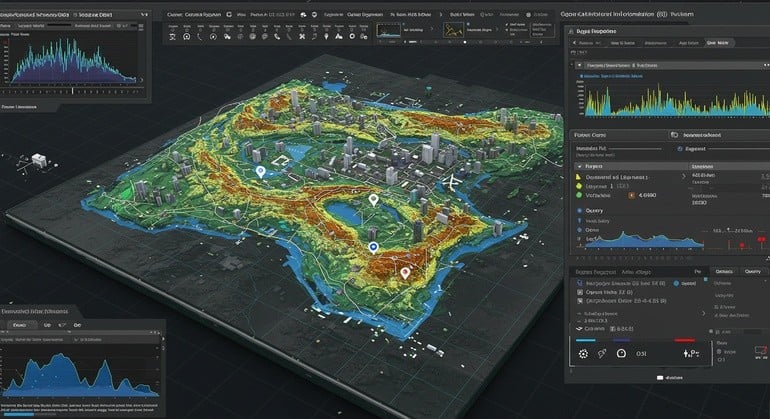This screenshot has height=419, width=770.
Task: Toggle the yellow layer marker in the right panel list
Action: (x=577, y=175)
